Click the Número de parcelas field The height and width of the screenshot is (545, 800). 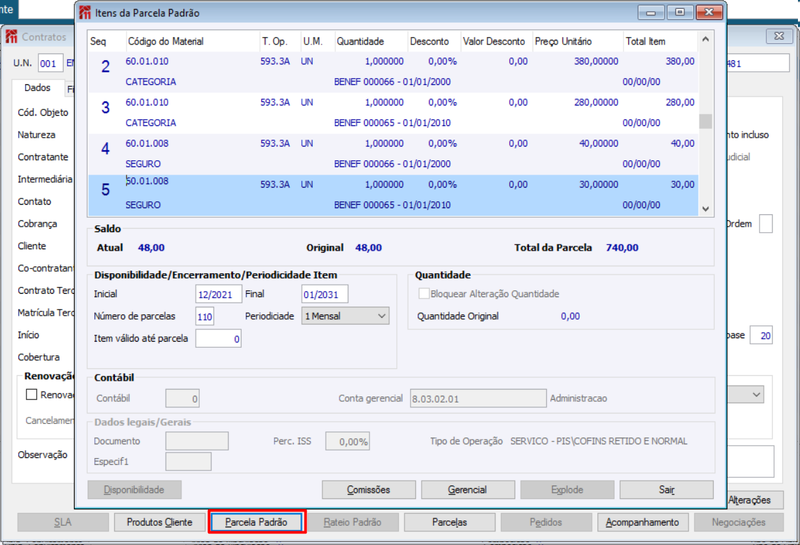tap(205, 316)
